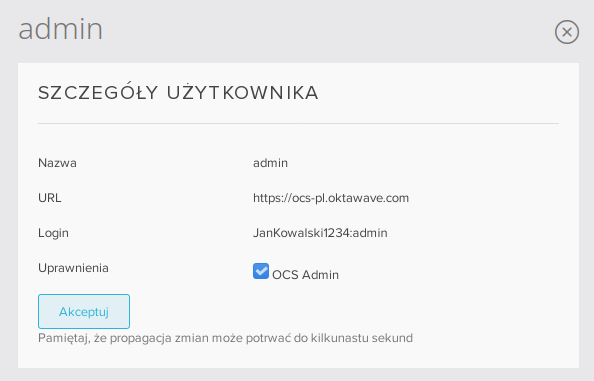The height and width of the screenshot is (381, 594).
Task: Select the JanKowalski1234:admin login value
Action: tap(320, 233)
